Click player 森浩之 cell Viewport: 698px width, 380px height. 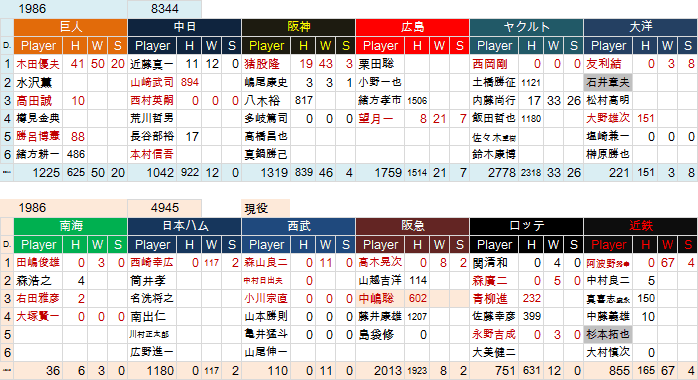tap(38, 281)
